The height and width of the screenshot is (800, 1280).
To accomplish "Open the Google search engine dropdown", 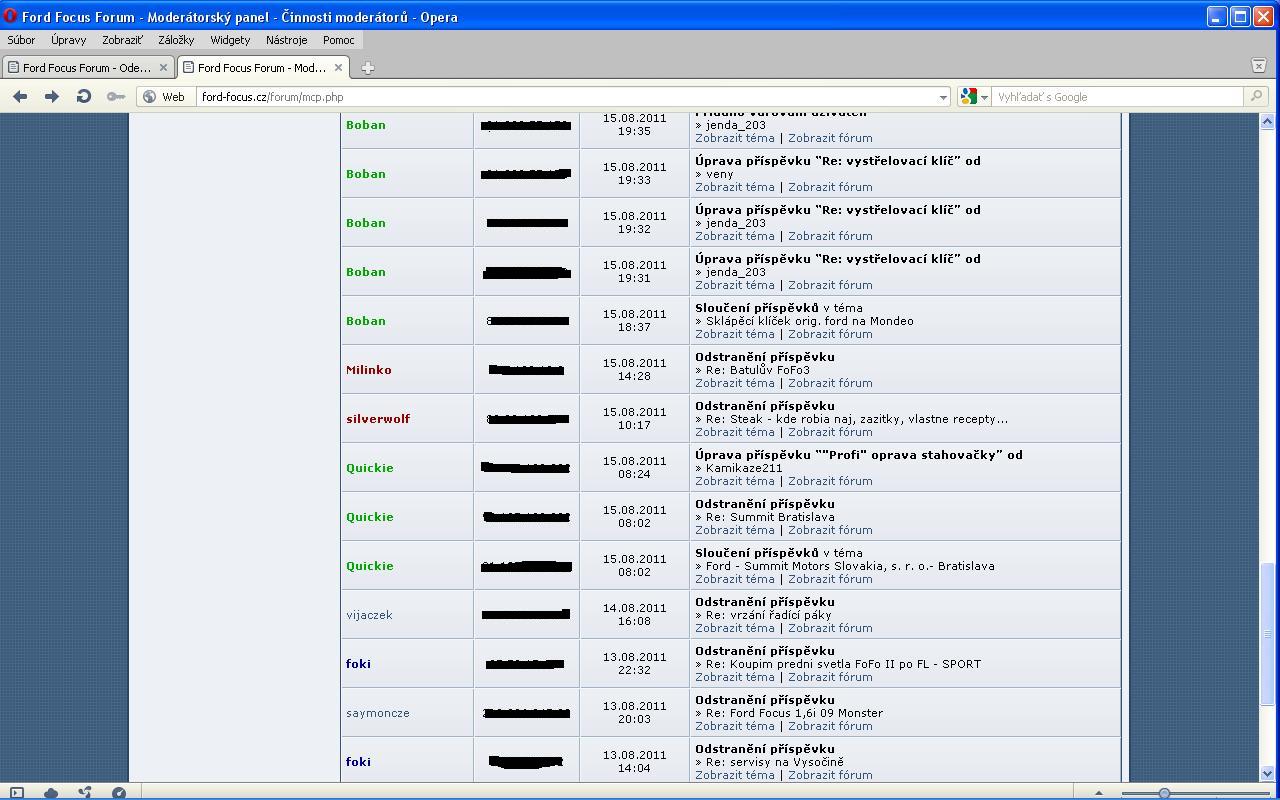I will (x=974, y=97).
